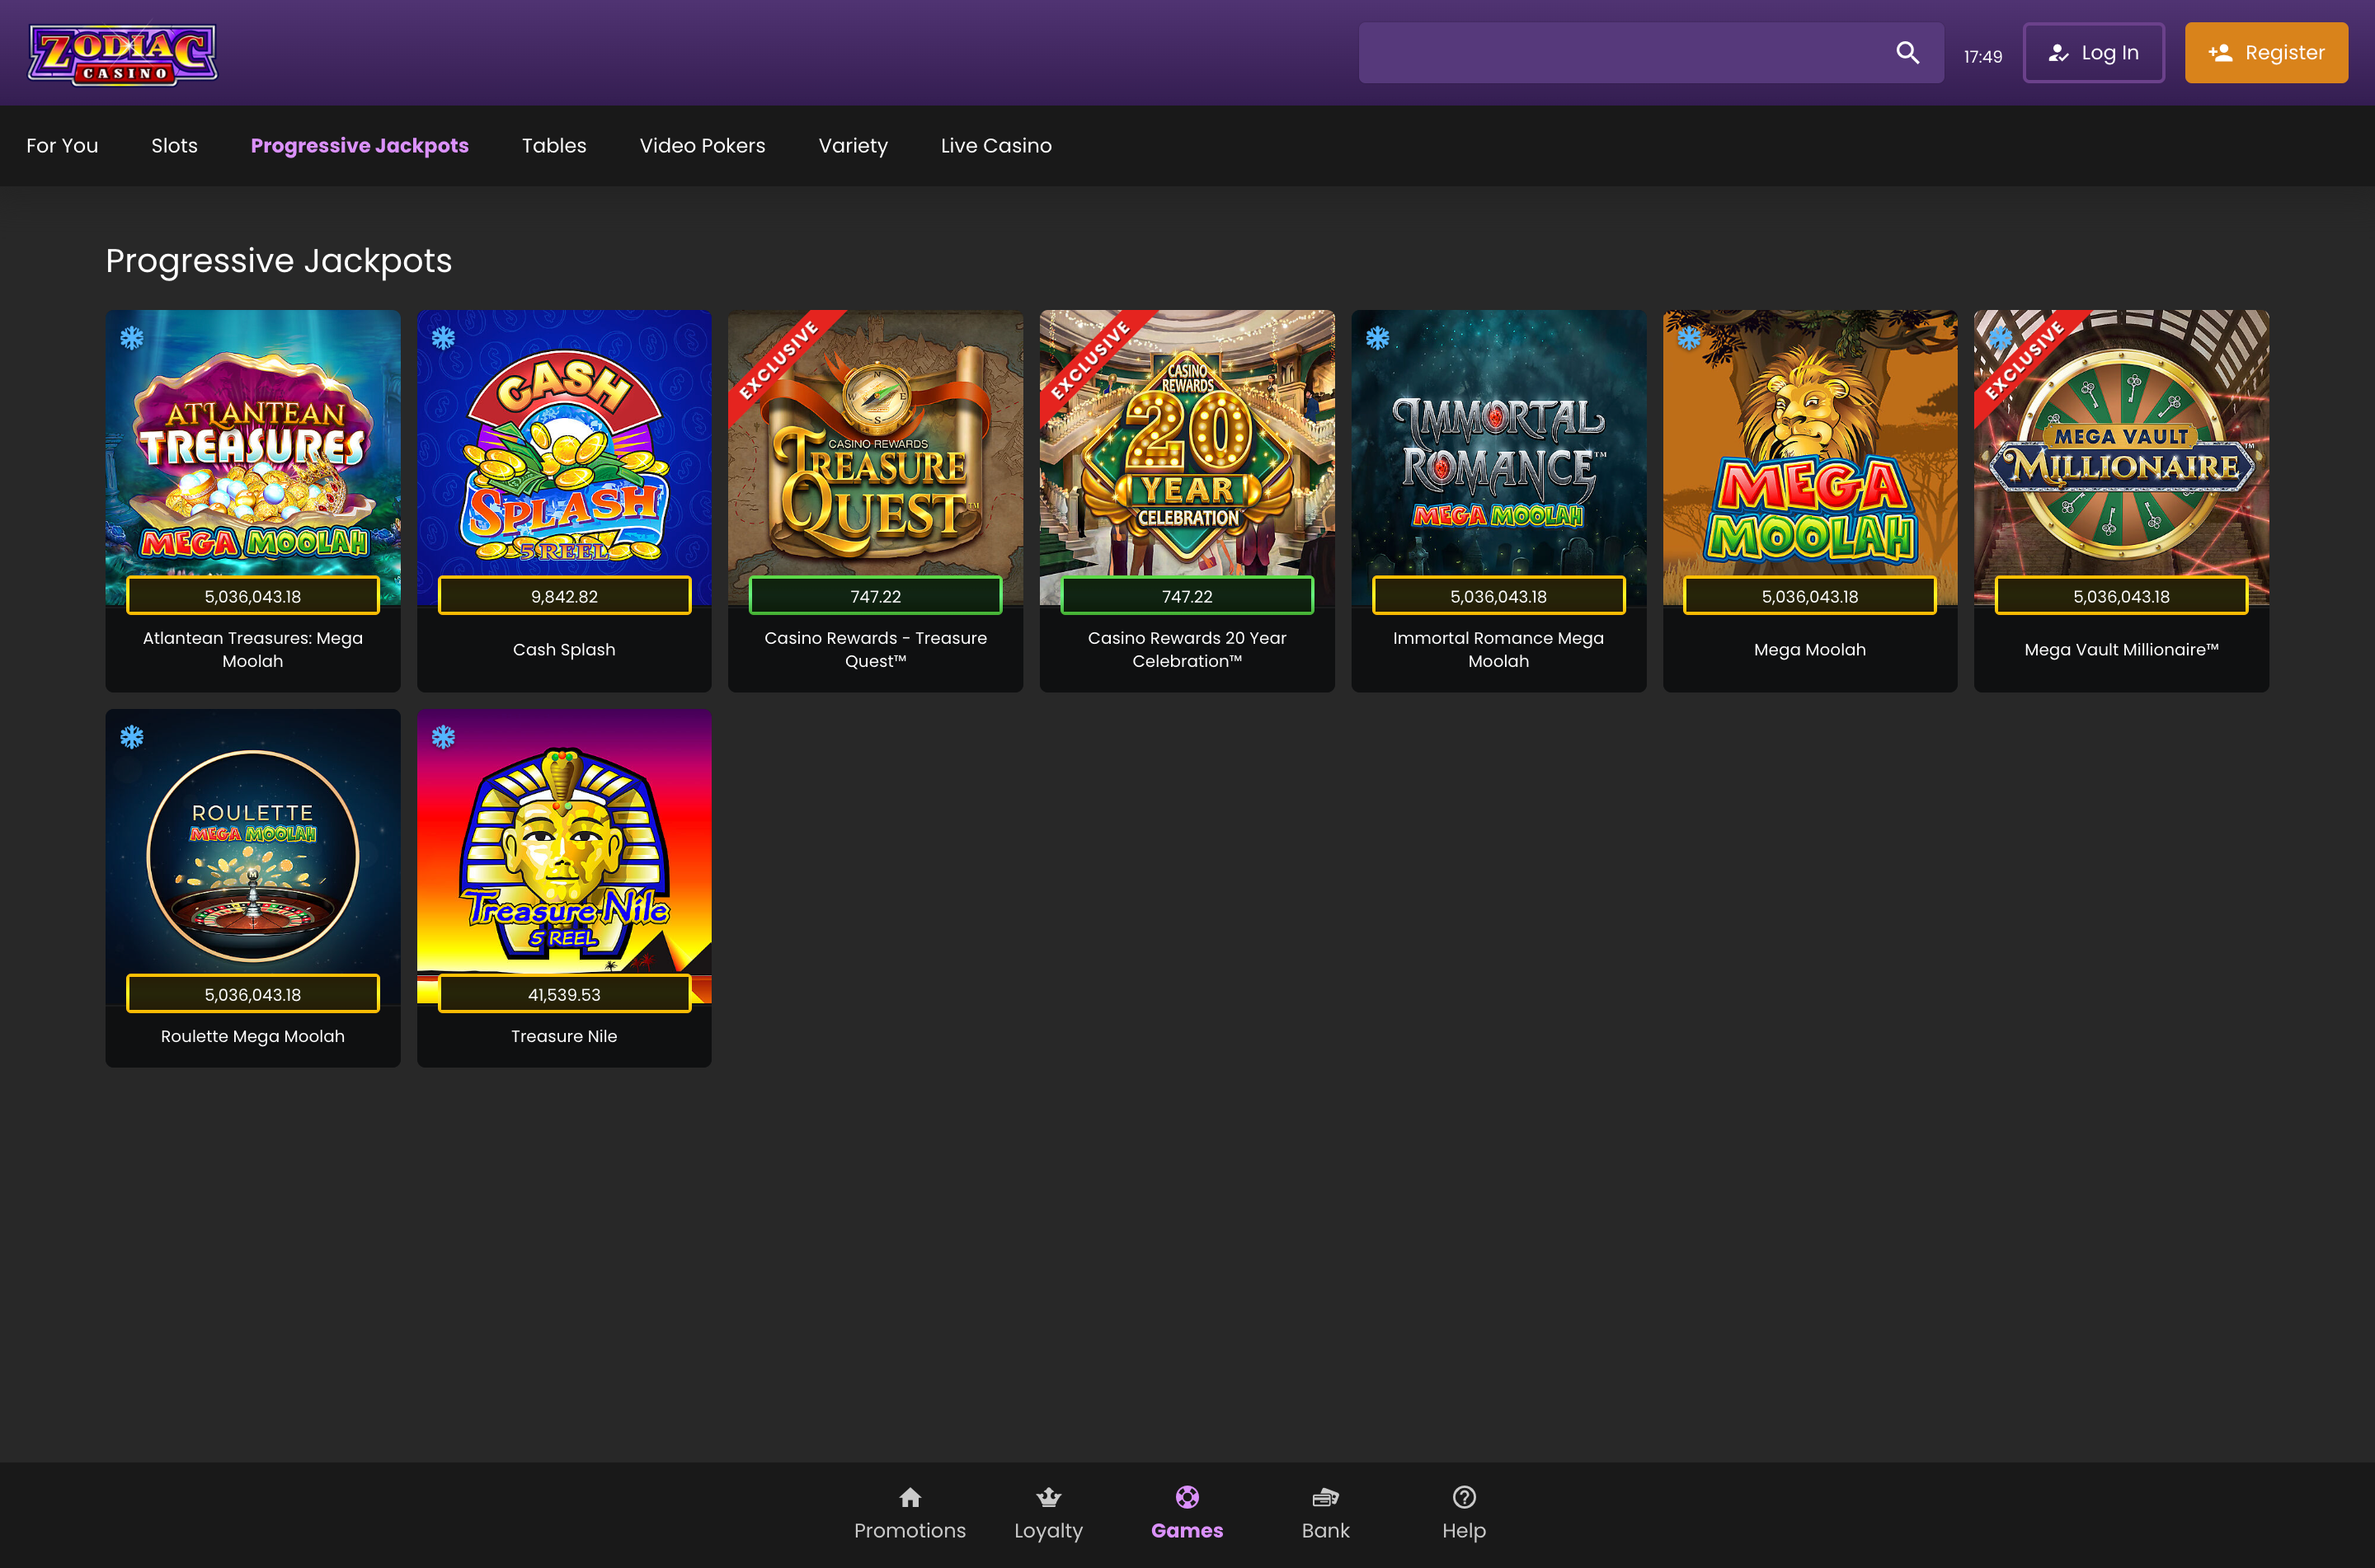Click the Register button

[x=2266, y=53]
